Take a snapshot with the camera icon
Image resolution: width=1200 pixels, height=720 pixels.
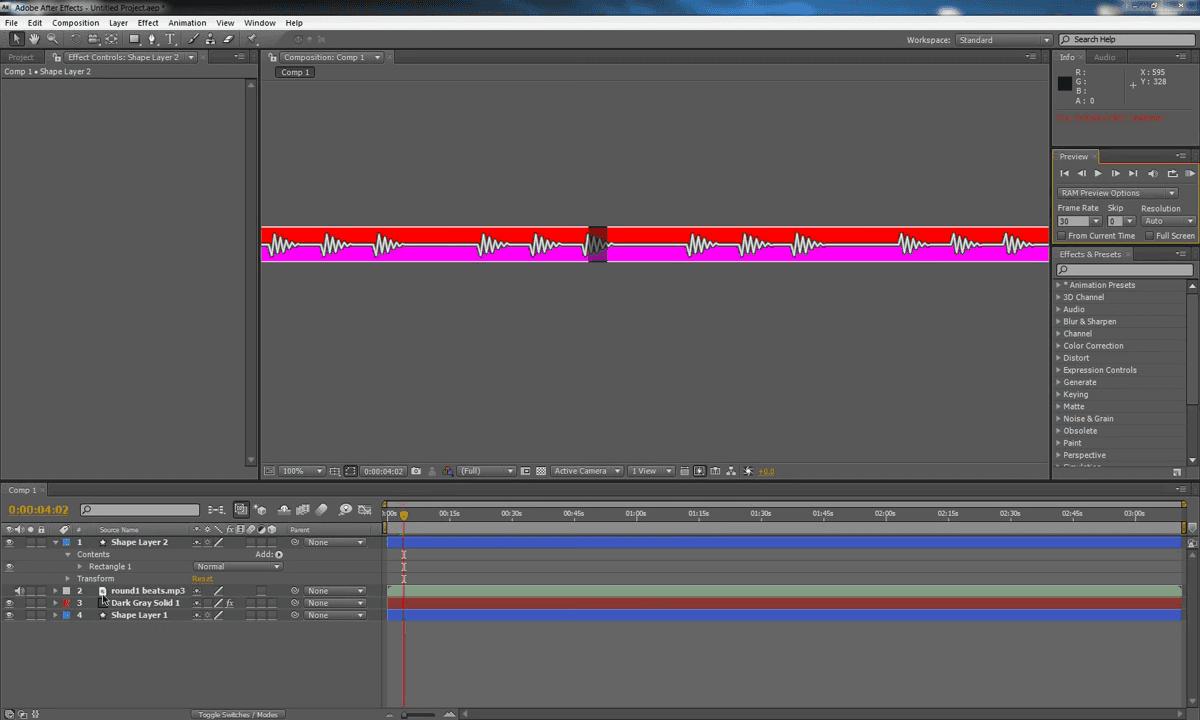coord(415,471)
